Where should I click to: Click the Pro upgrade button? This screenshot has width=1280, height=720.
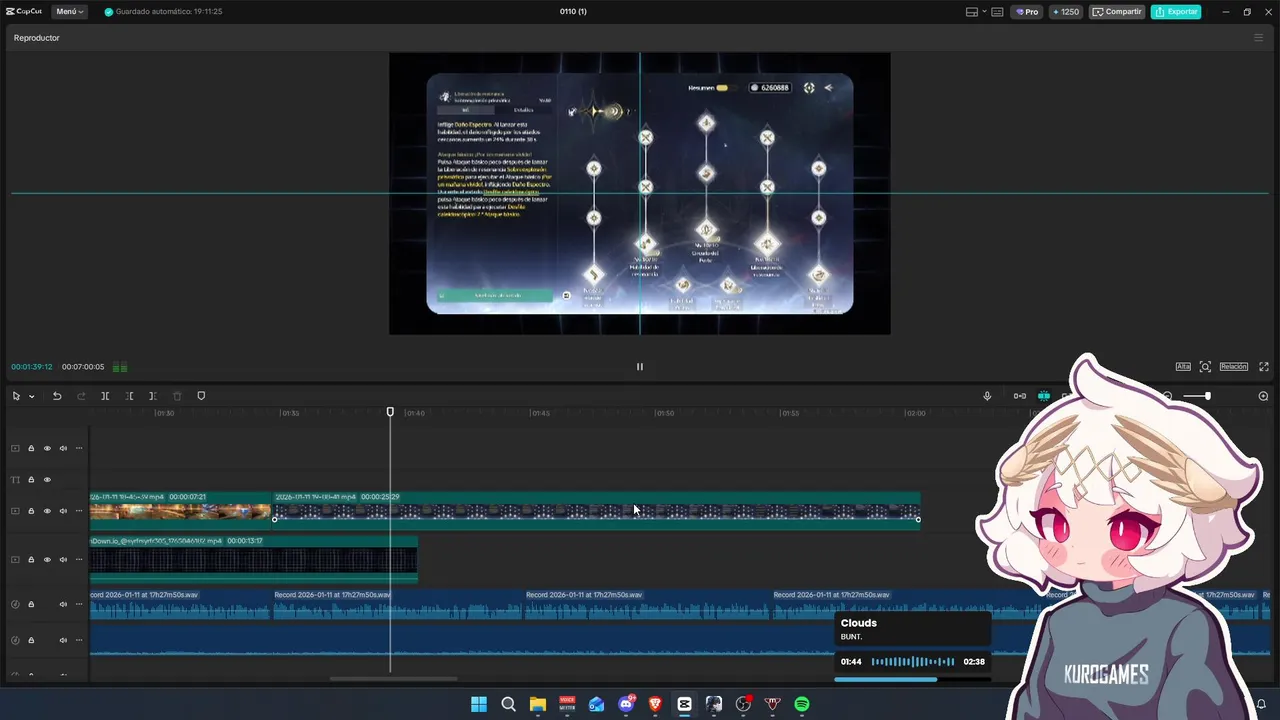pos(1027,12)
